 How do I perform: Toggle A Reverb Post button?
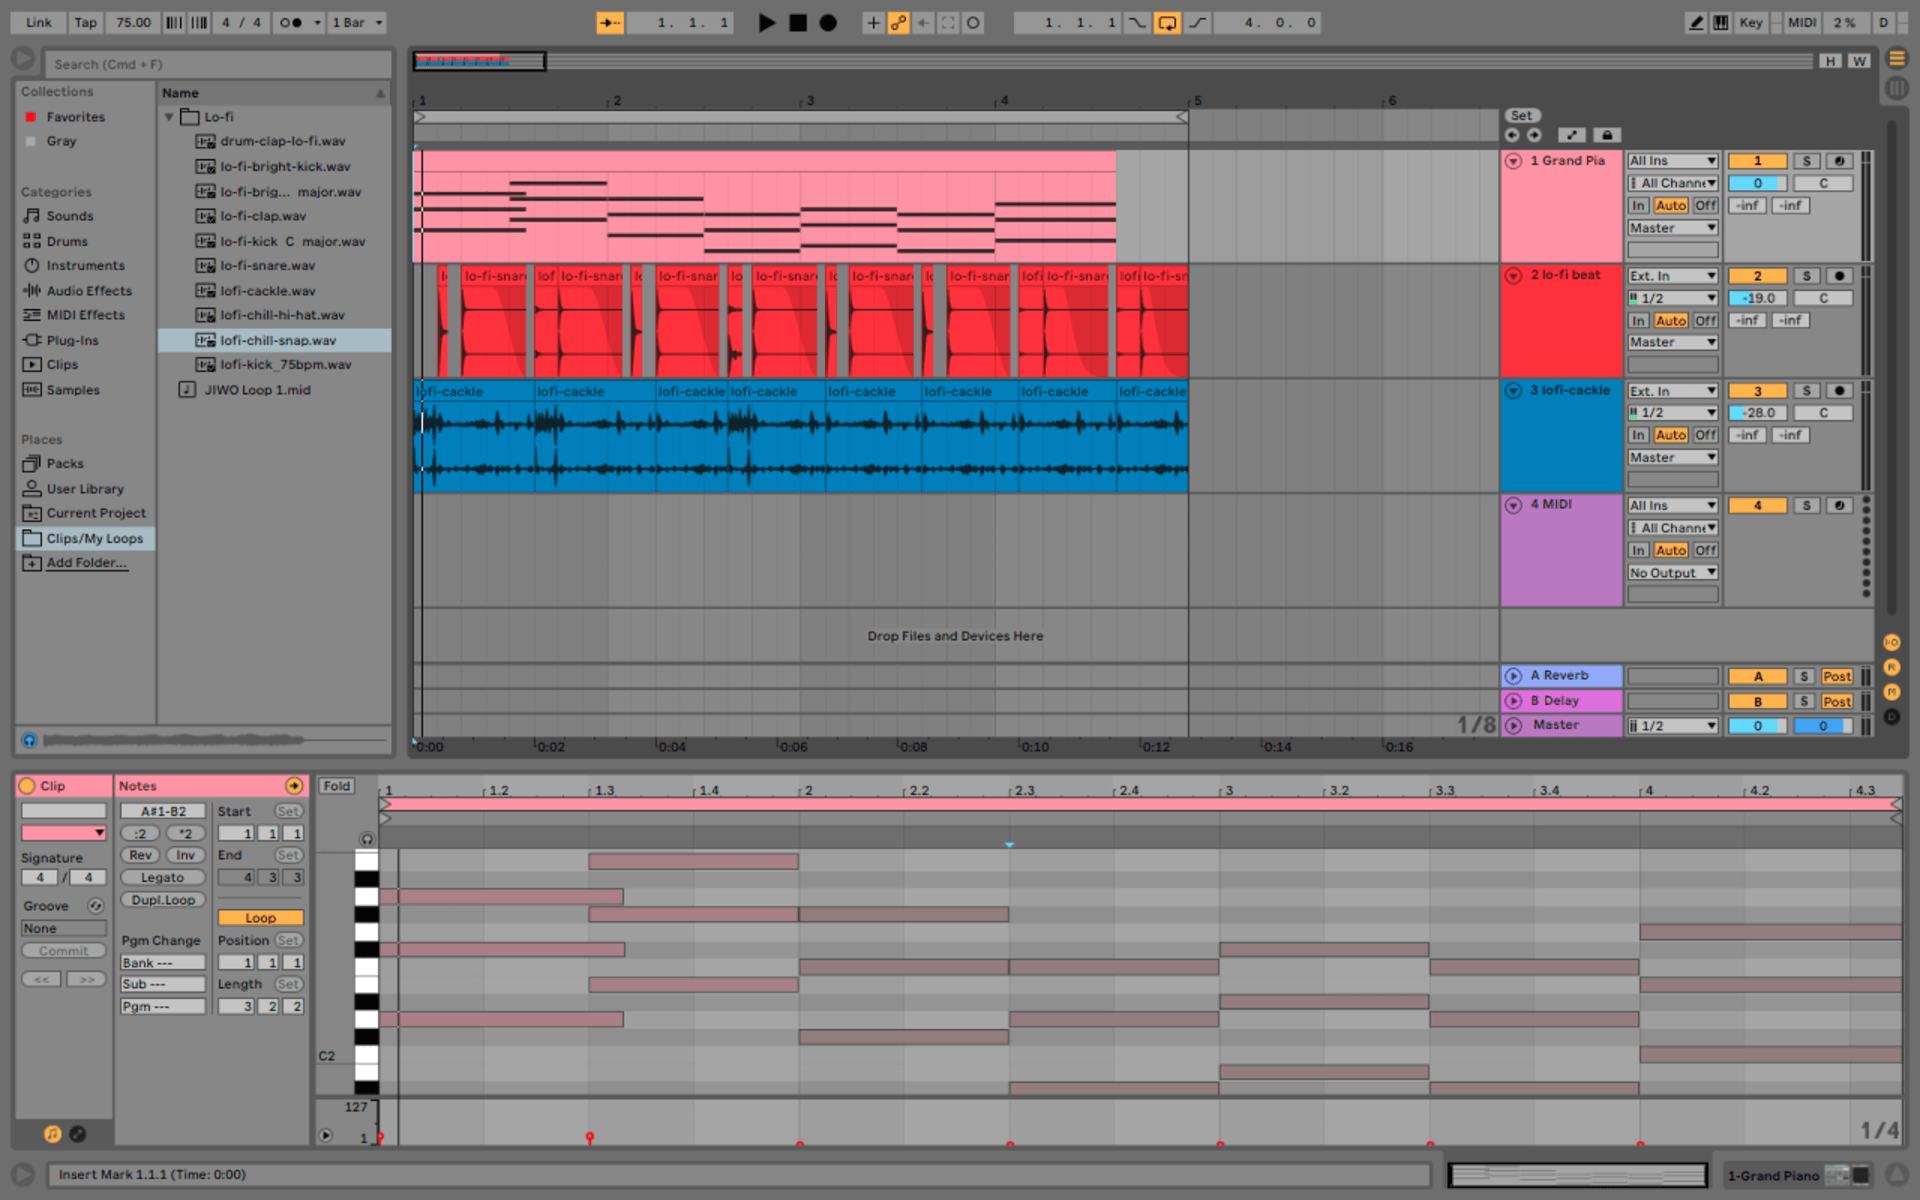[1837, 677]
